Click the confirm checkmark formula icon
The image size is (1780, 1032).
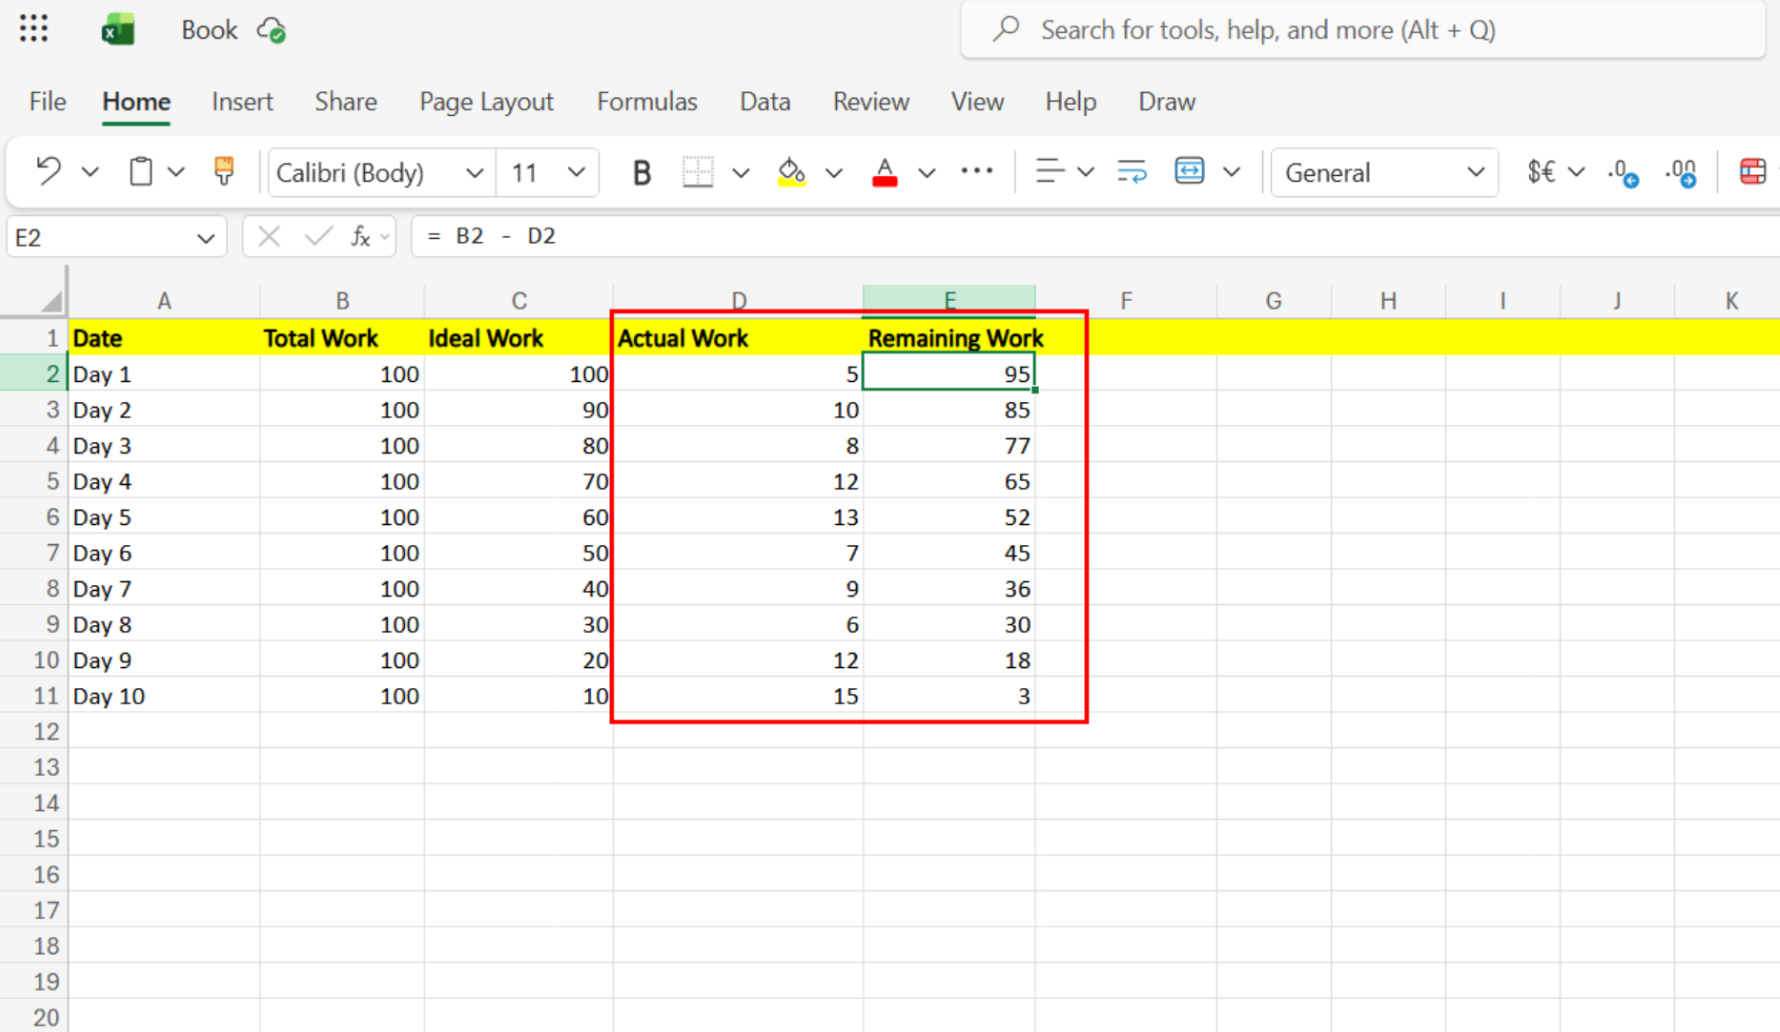click(x=318, y=236)
